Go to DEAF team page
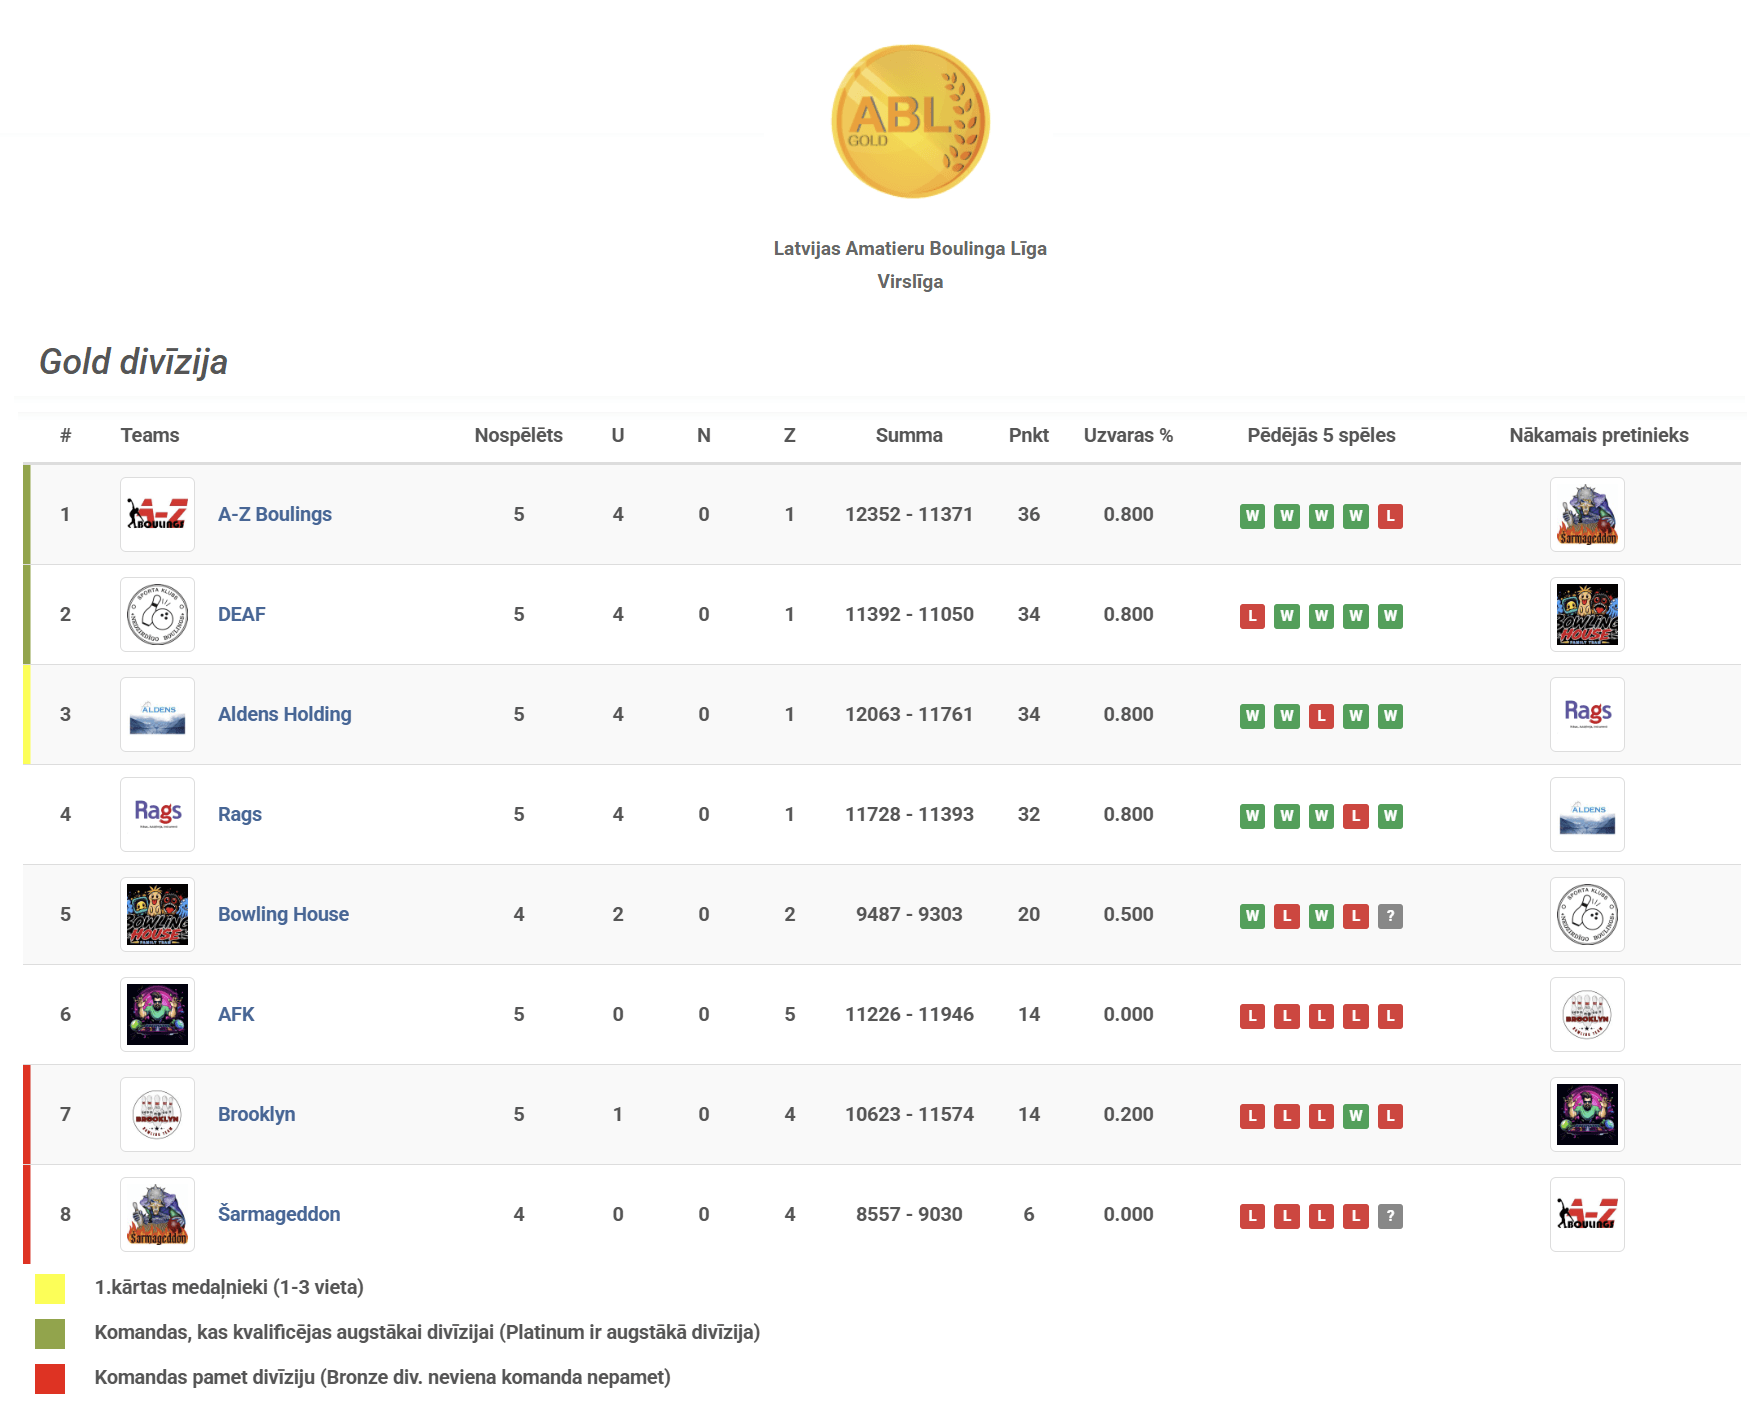The image size is (1752, 1420). pyautogui.click(x=242, y=614)
